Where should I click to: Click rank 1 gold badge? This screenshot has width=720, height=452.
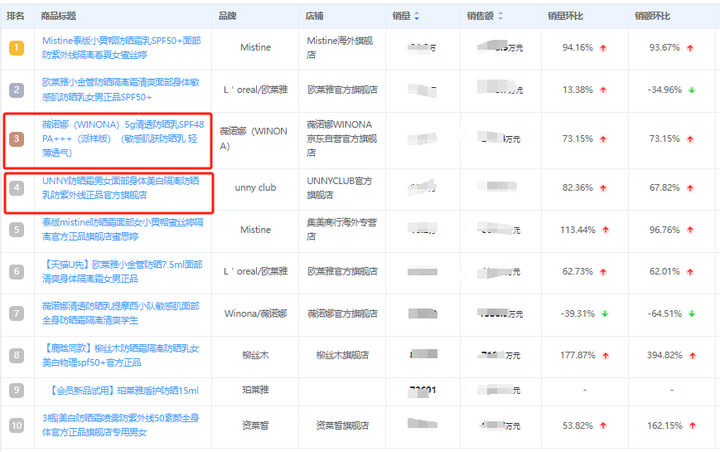pyautogui.click(x=17, y=48)
